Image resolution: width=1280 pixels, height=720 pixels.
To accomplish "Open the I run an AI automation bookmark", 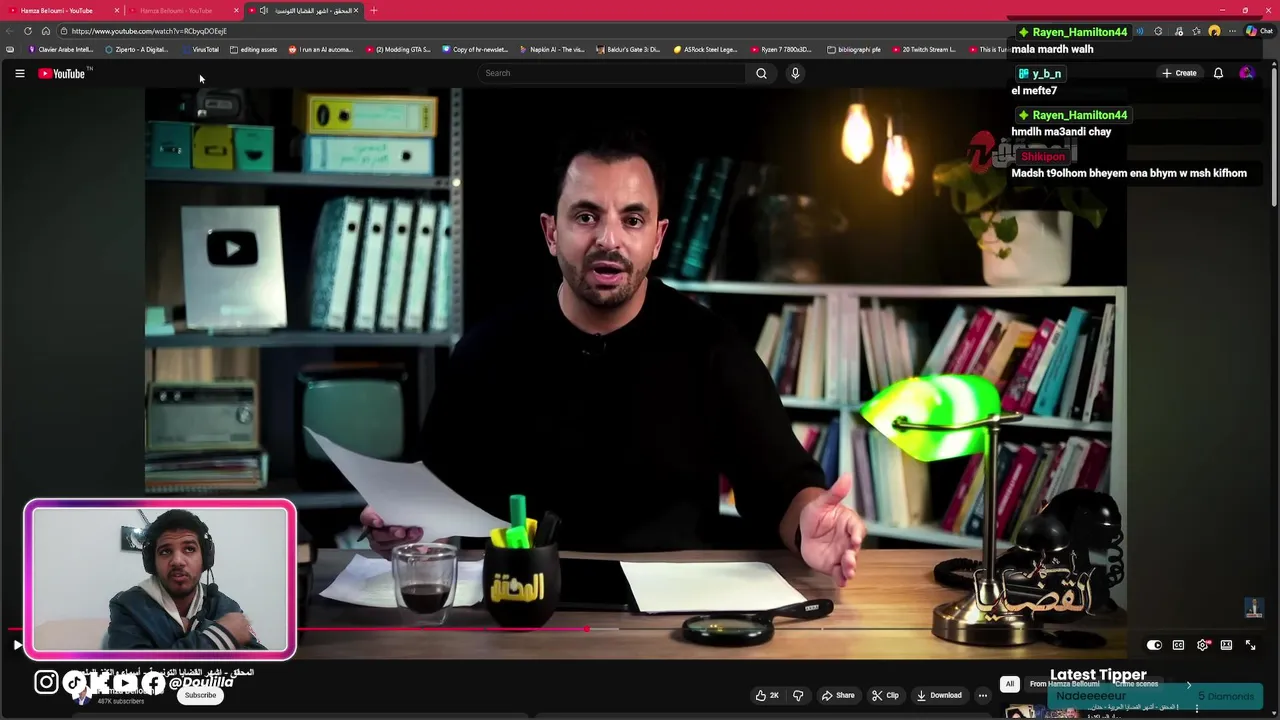I will [320, 49].
